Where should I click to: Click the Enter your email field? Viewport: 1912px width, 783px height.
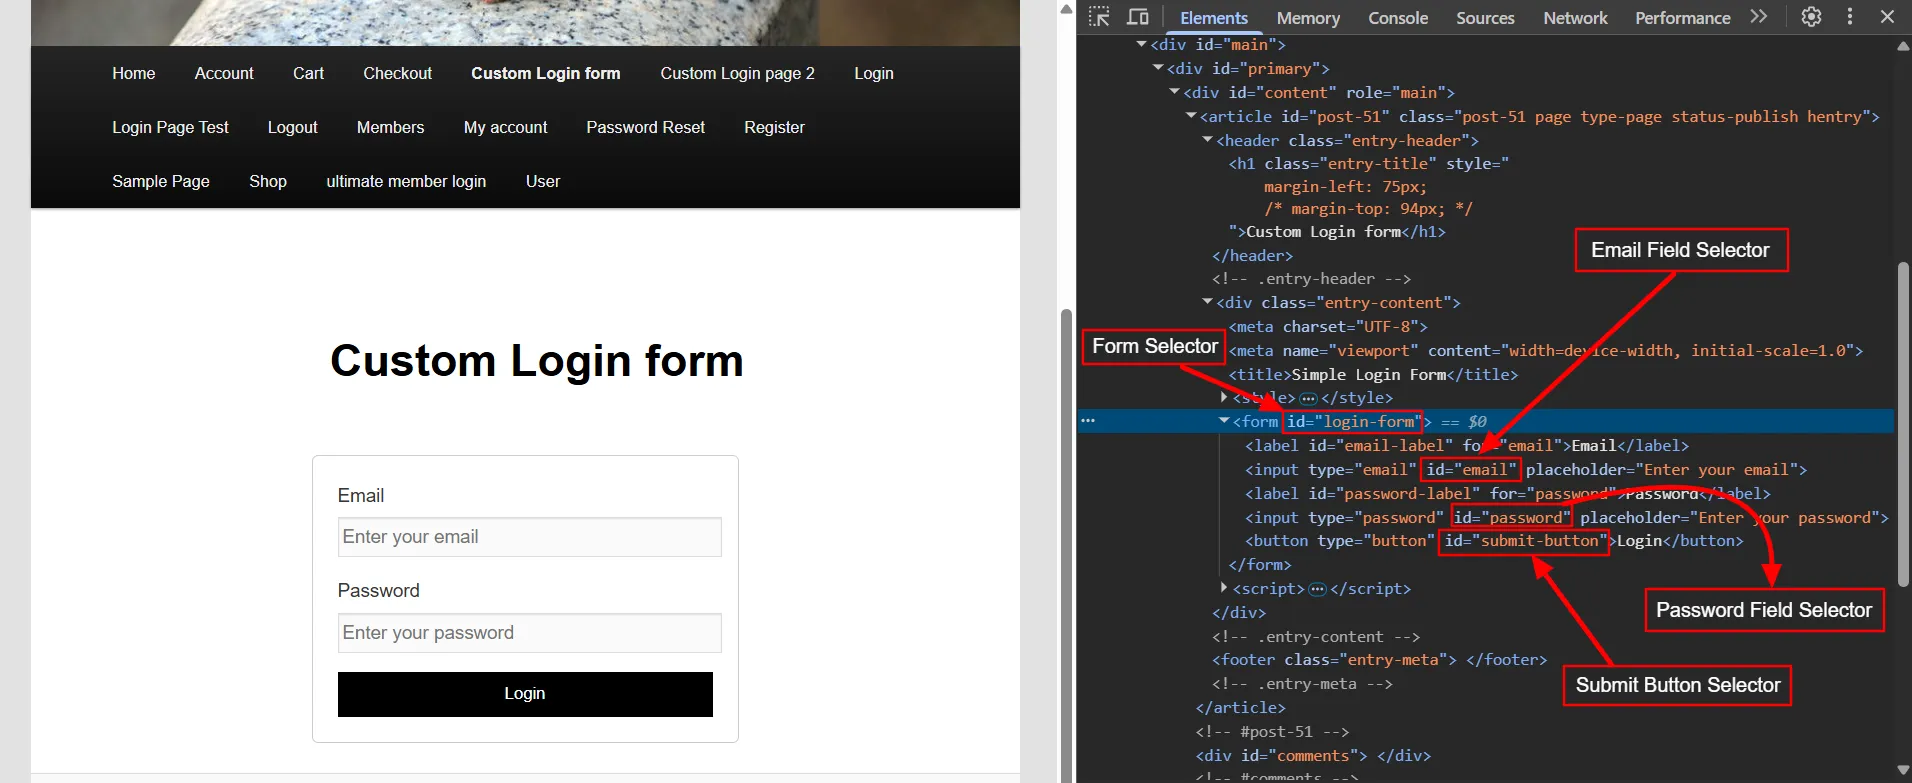click(x=529, y=537)
